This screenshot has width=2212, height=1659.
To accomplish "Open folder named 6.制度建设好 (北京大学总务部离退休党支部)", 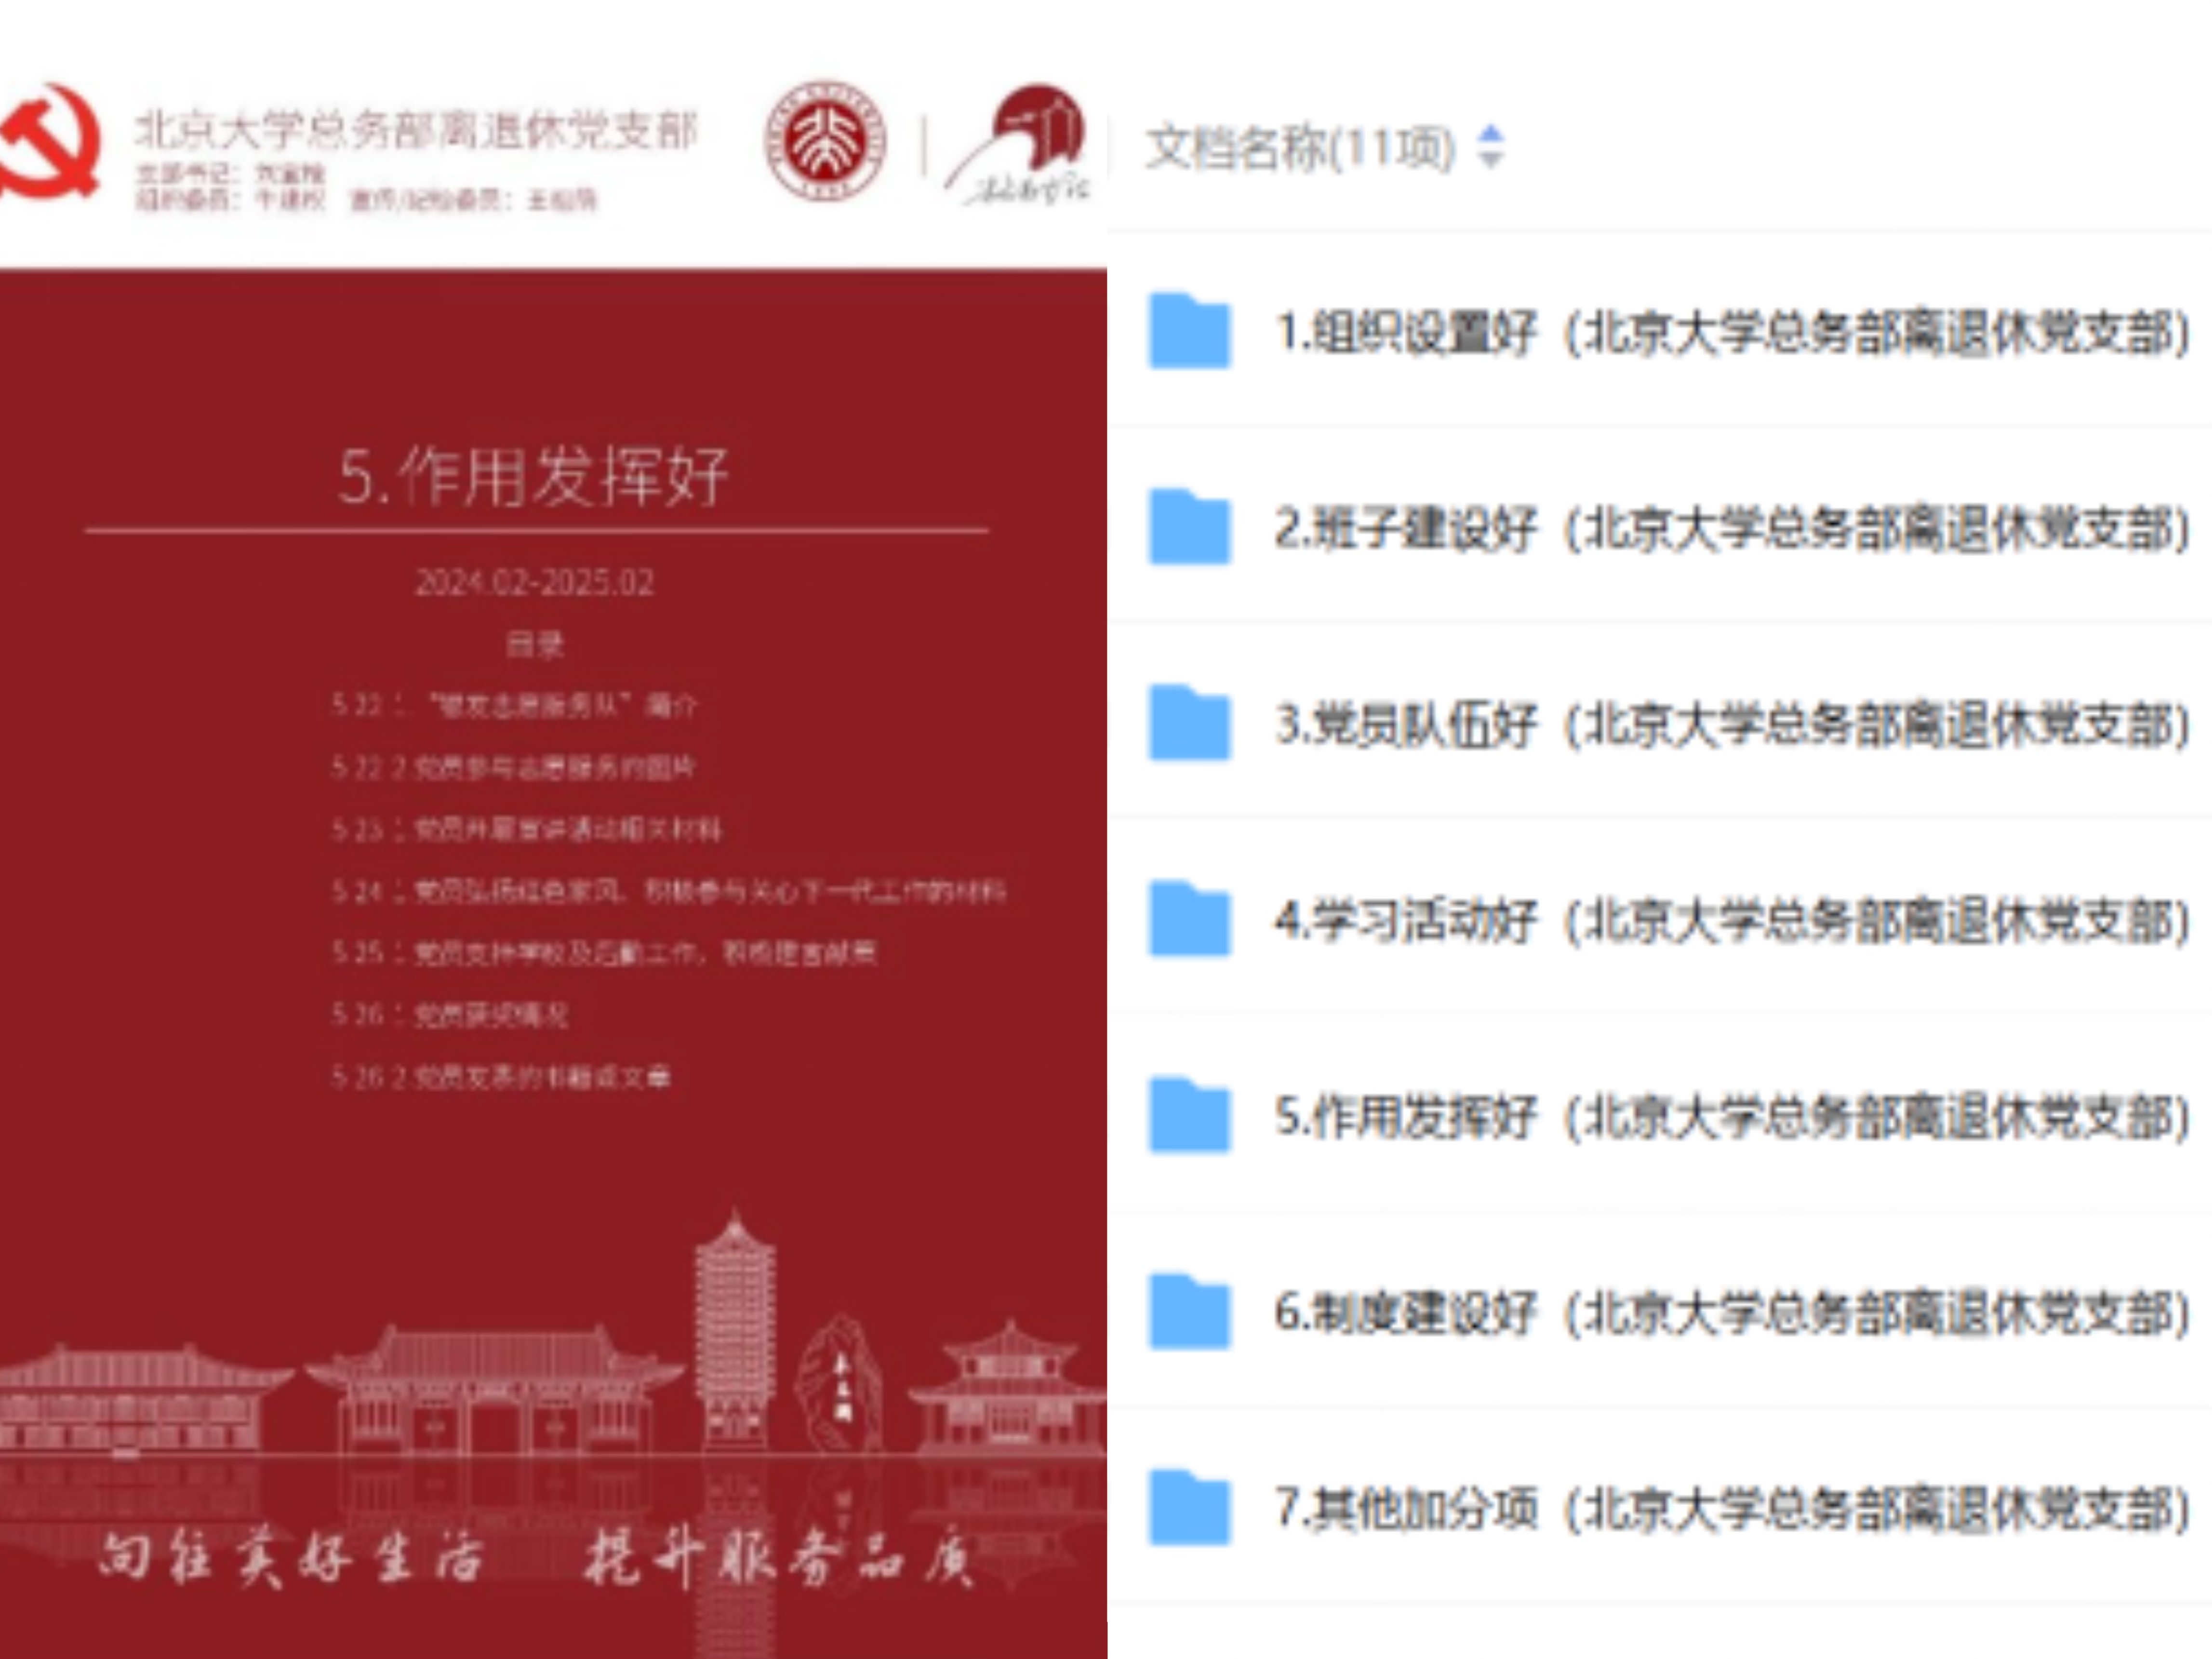I will pyautogui.click(x=1733, y=1312).
